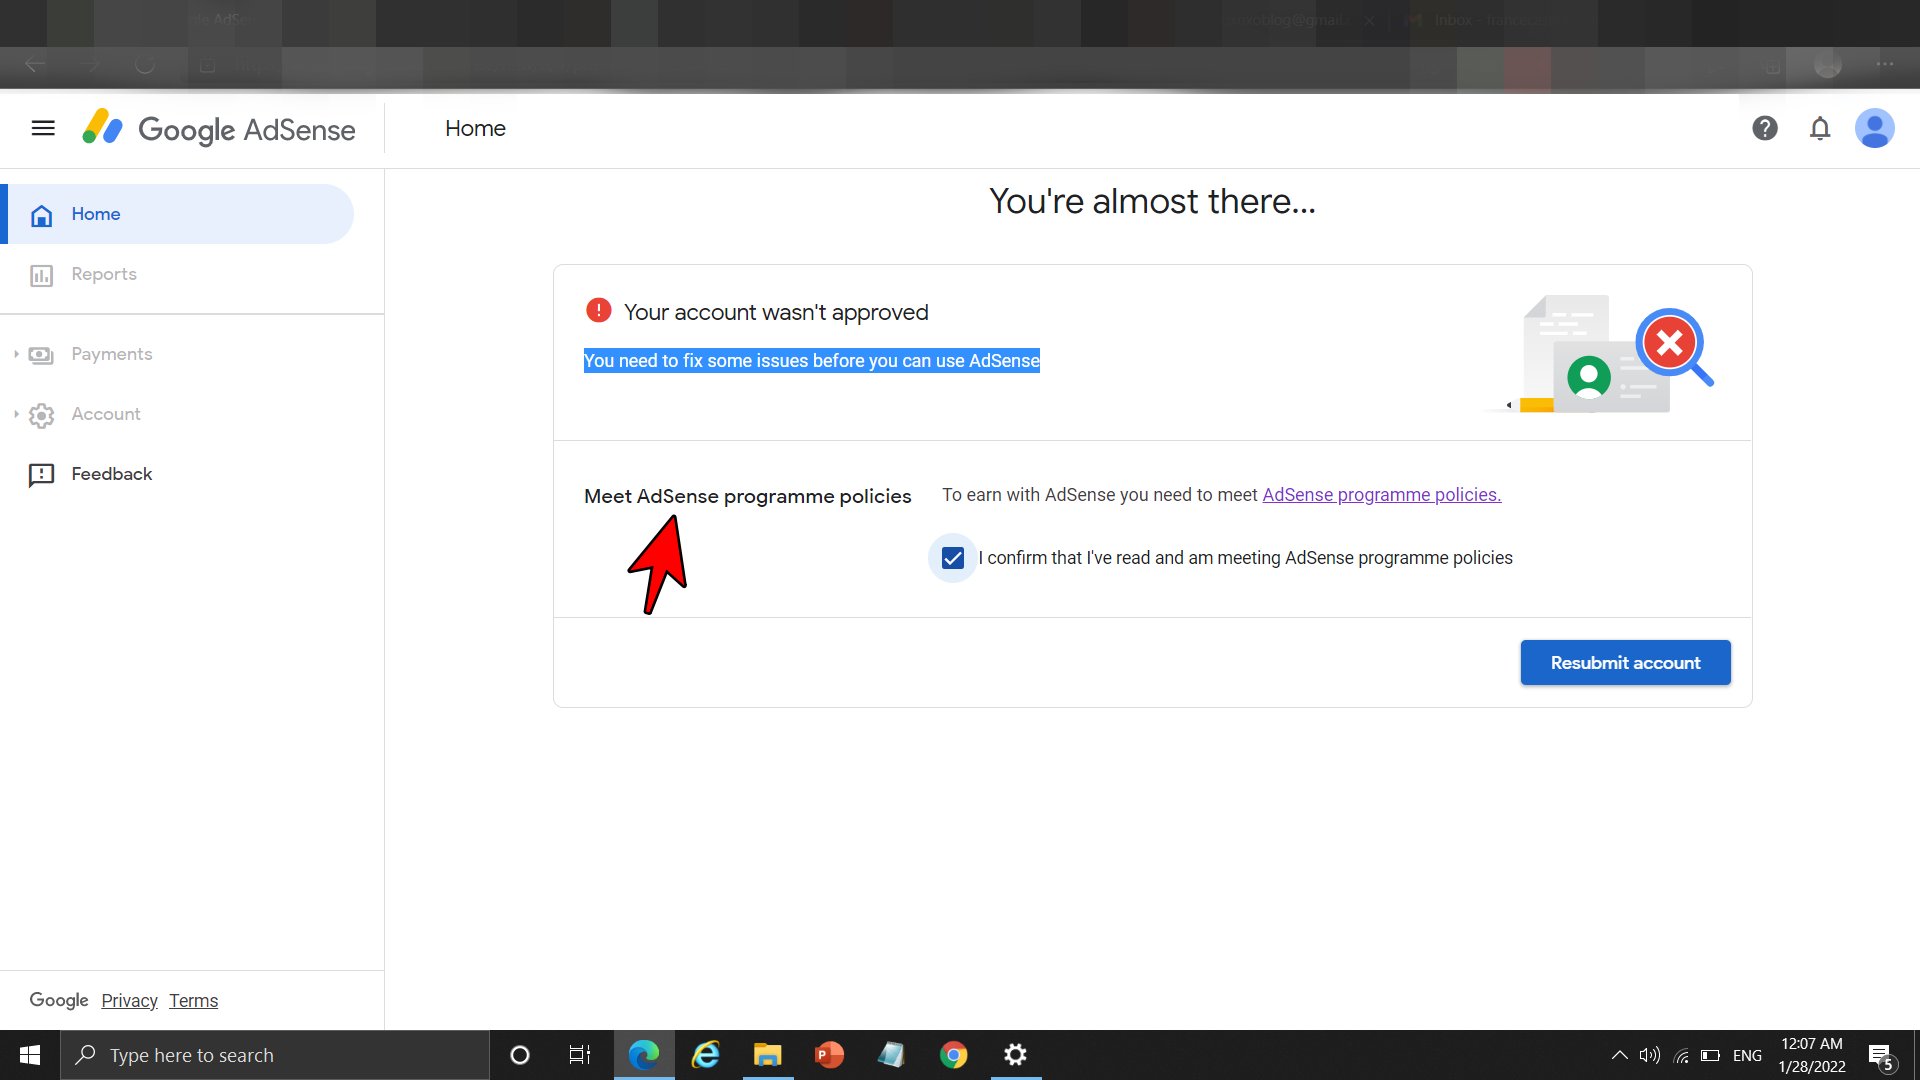The width and height of the screenshot is (1920, 1080).
Task: Open Settings gear on taskbar
Action: [x=1016, y=1055]
